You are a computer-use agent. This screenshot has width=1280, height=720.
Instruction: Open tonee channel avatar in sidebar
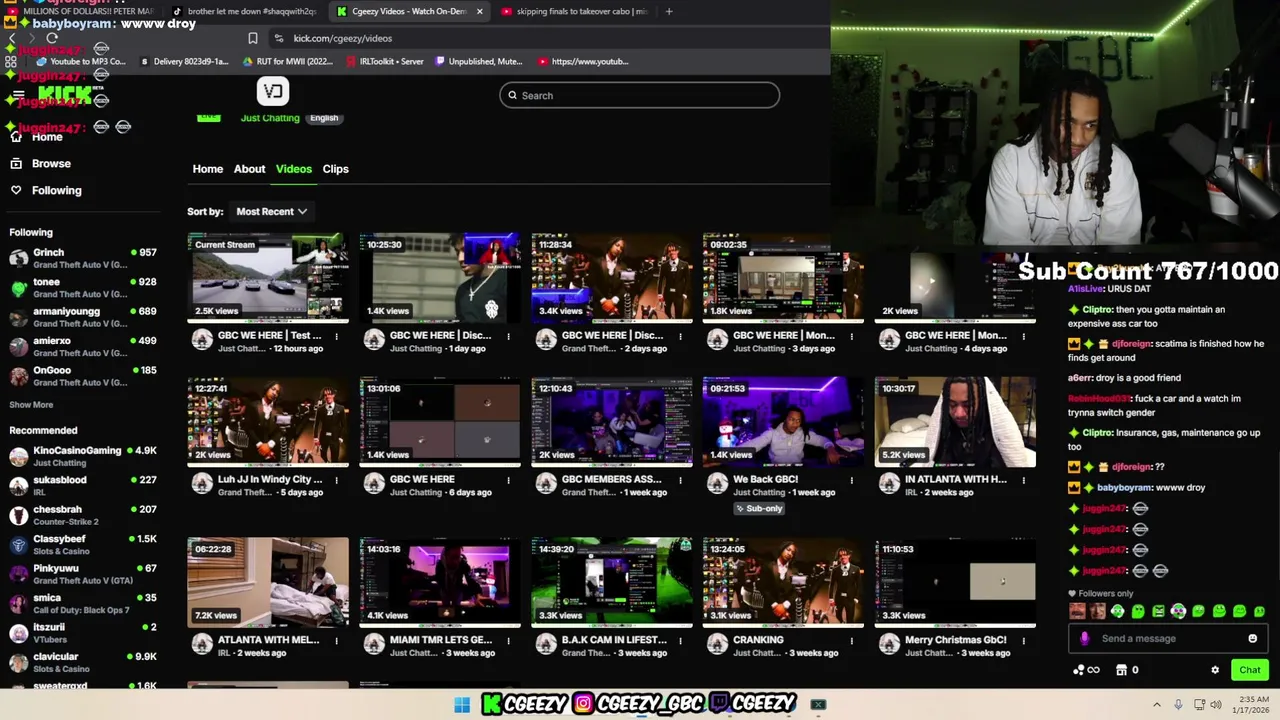coord(18,288)
